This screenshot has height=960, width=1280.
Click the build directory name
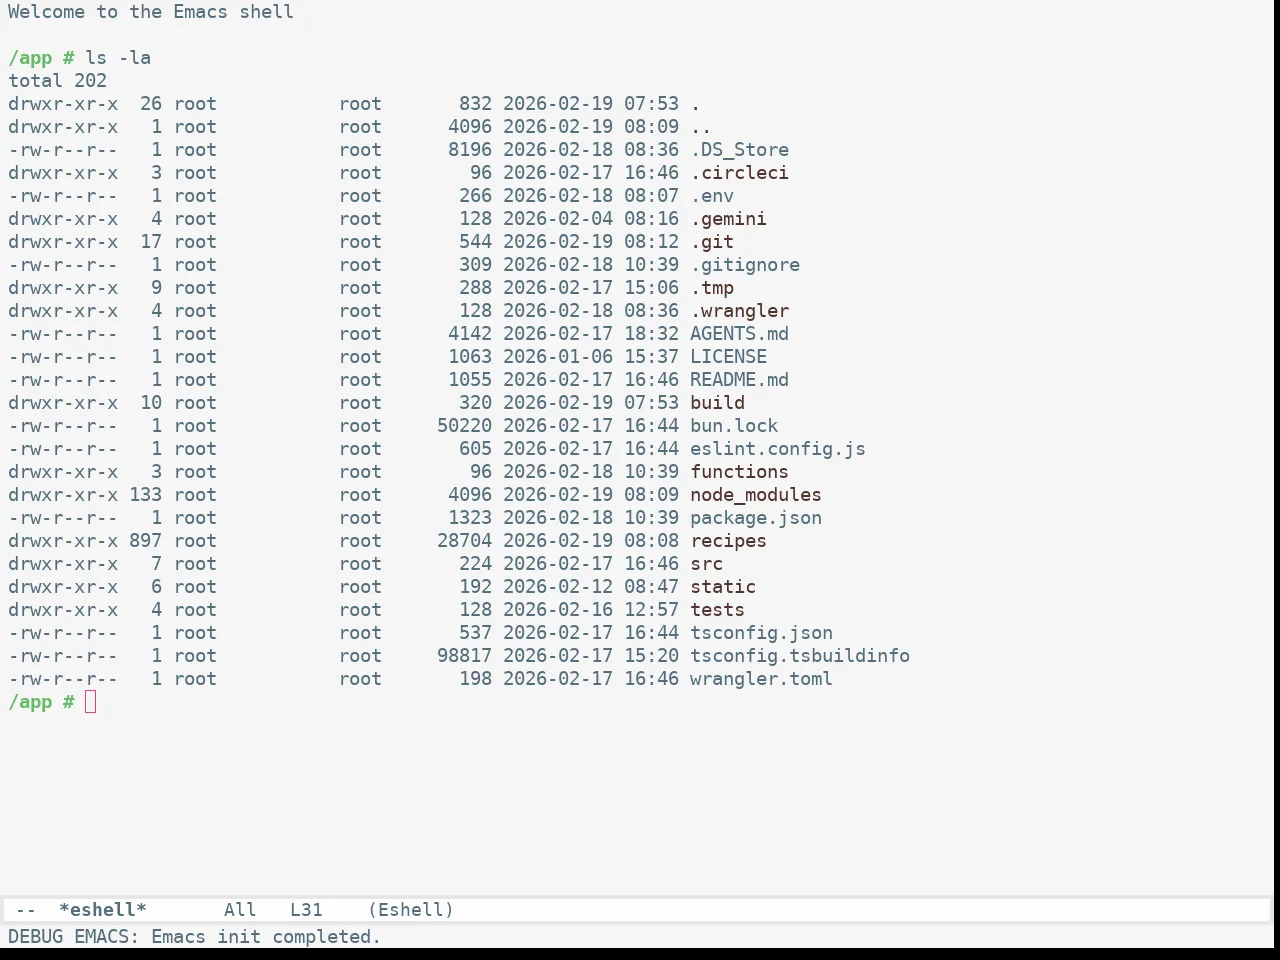(x=718, y=403)
